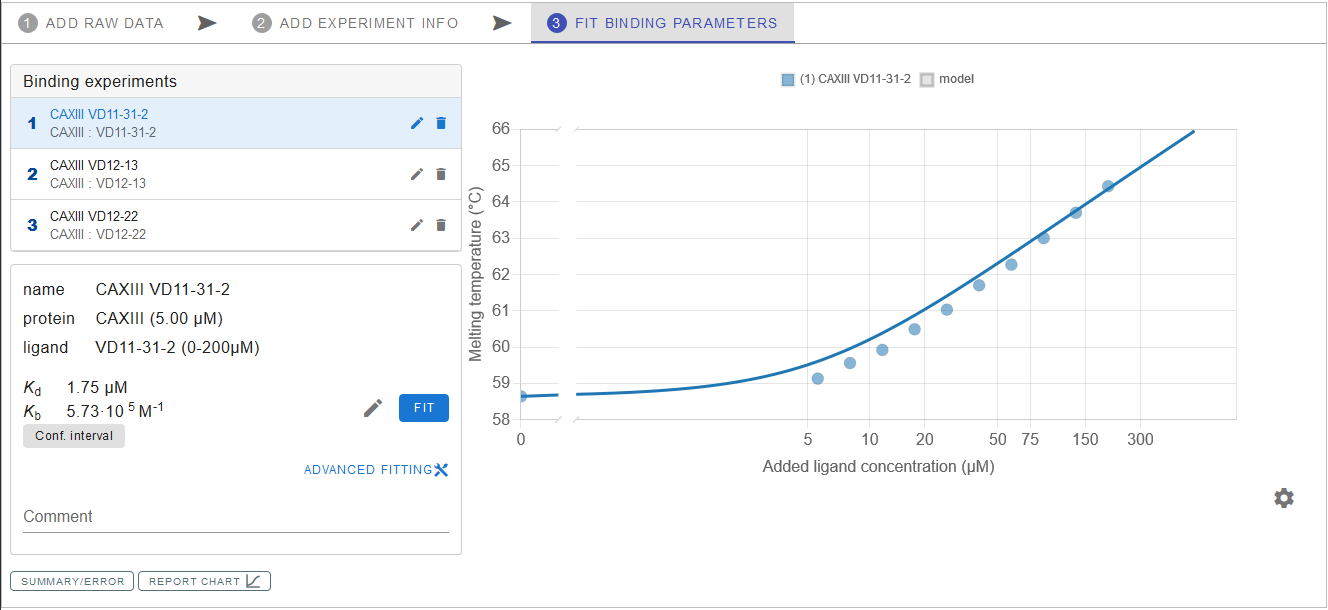
Task: Open Fit Binding Parameters tab
Action: point(663,23)
